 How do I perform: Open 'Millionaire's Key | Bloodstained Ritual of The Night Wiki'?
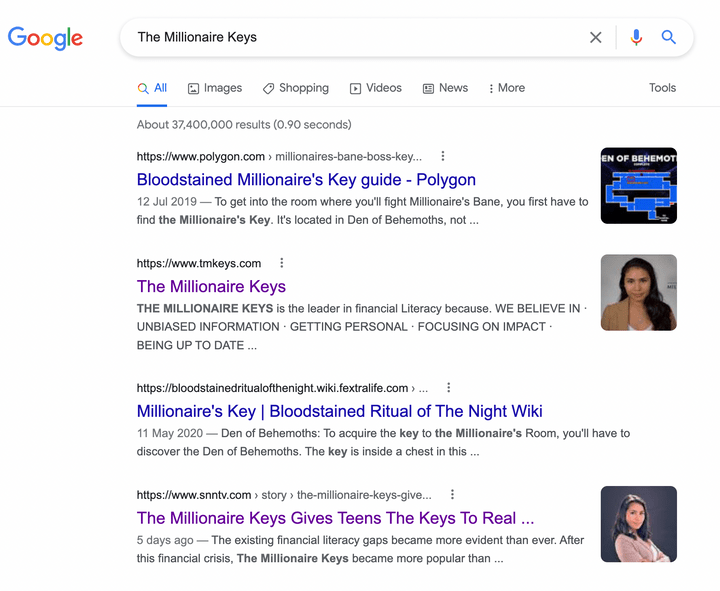pyautogui.click(x=339, y=411)
